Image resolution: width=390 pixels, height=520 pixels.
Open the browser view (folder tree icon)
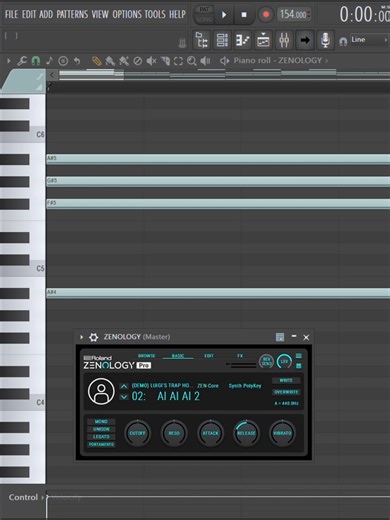[x=202, y=40]
